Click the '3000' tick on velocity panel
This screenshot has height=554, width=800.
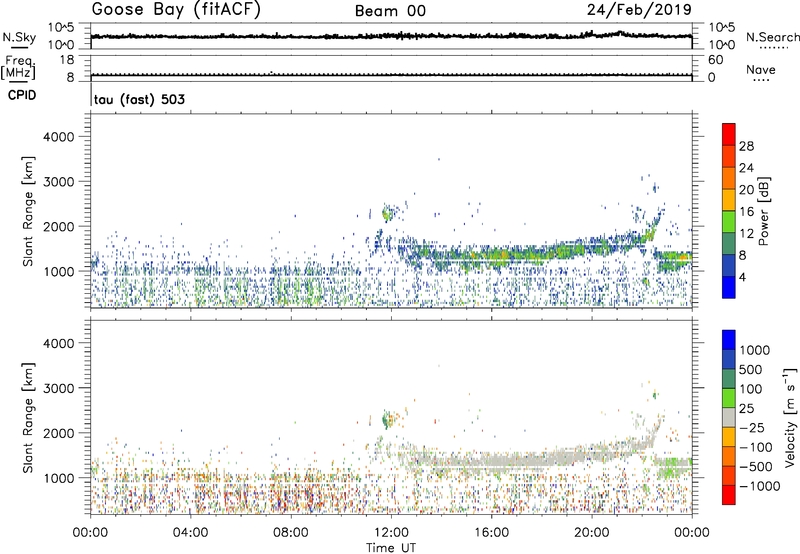click(x=58, y=388)
